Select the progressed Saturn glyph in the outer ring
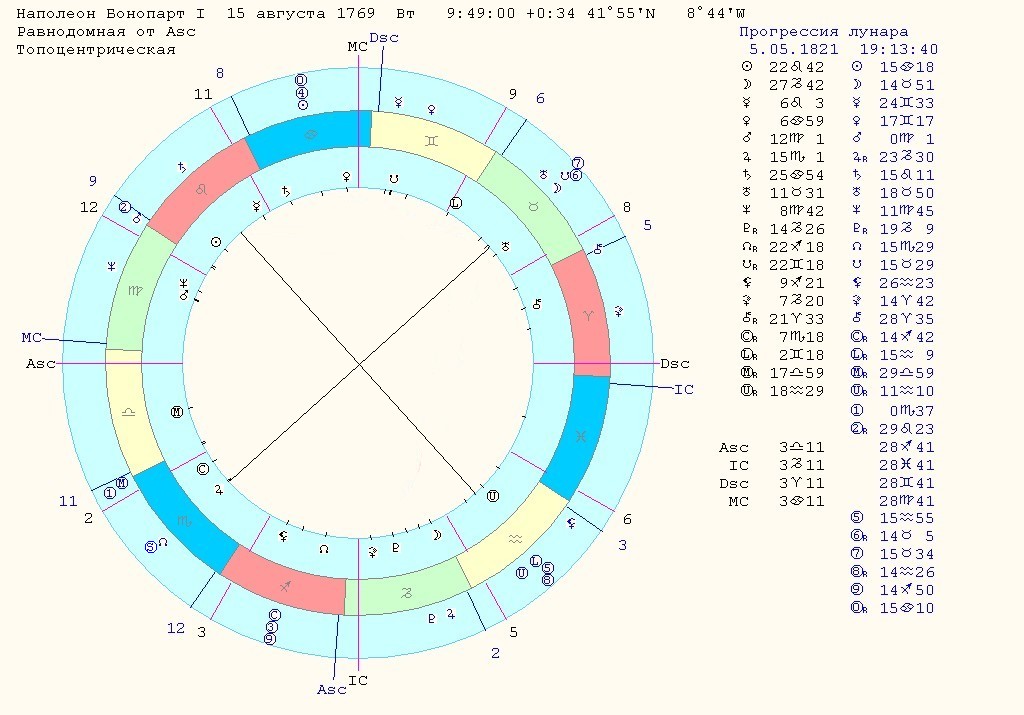 tap(182, 167)
